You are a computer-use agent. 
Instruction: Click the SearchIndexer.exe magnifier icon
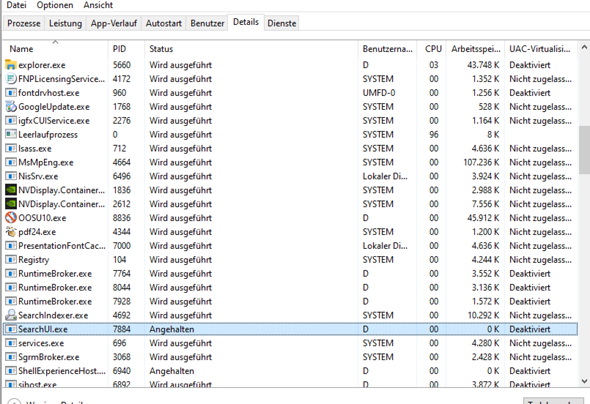pyautogui.click(x=11, y=315)
